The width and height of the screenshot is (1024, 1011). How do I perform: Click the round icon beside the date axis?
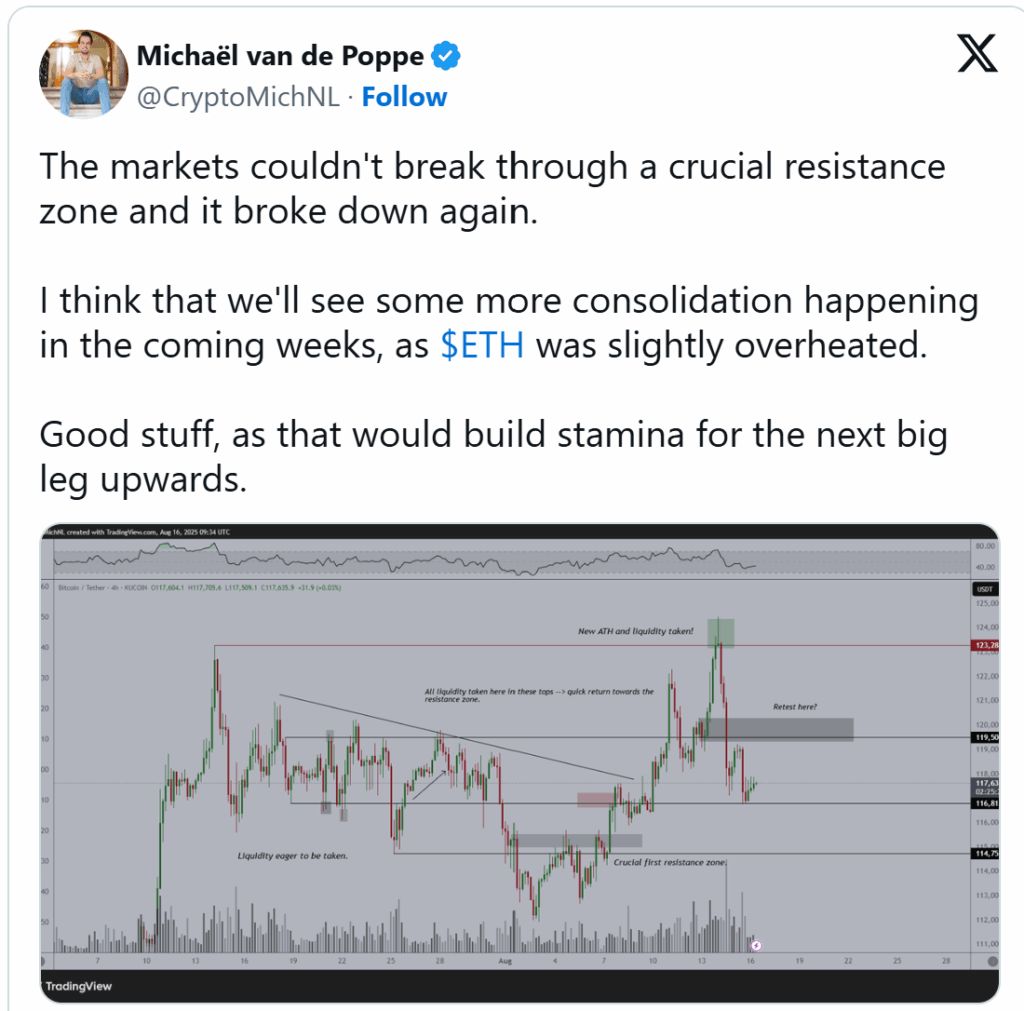coord(993,961)
